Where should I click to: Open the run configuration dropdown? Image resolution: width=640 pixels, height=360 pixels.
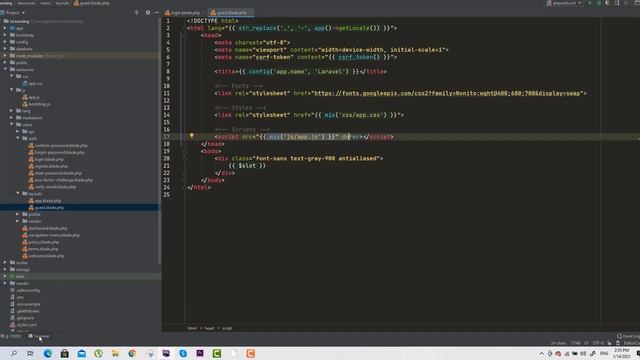[564, 3]
